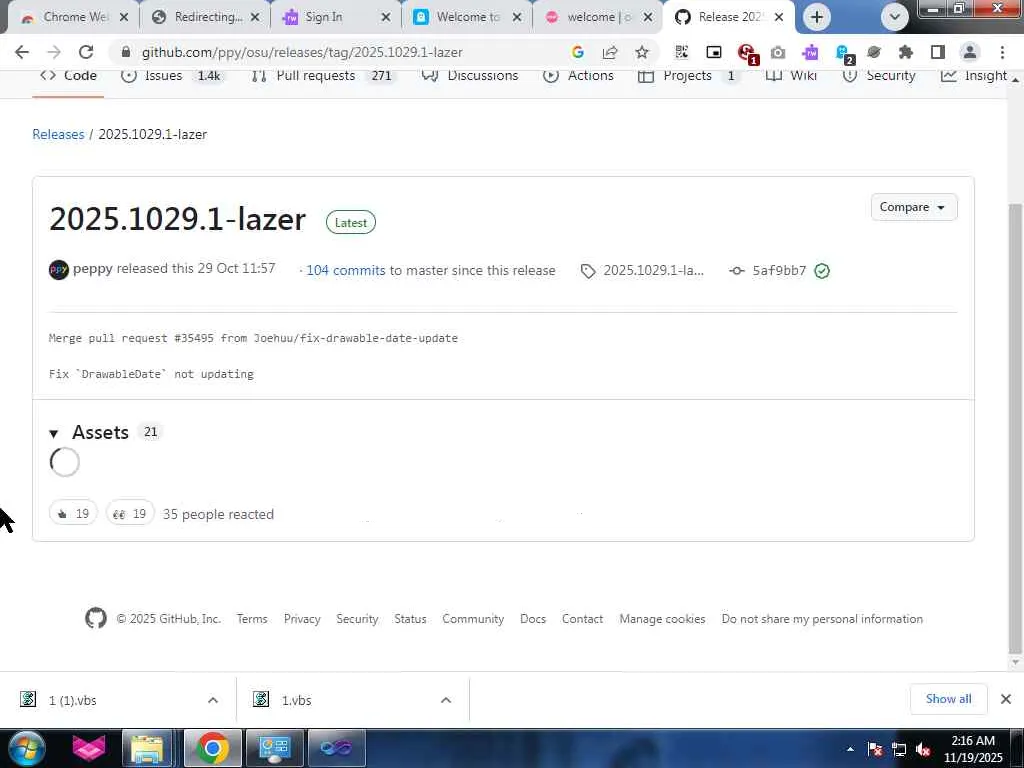
Task: Open the Projects tab
Action: click(688, 76)
